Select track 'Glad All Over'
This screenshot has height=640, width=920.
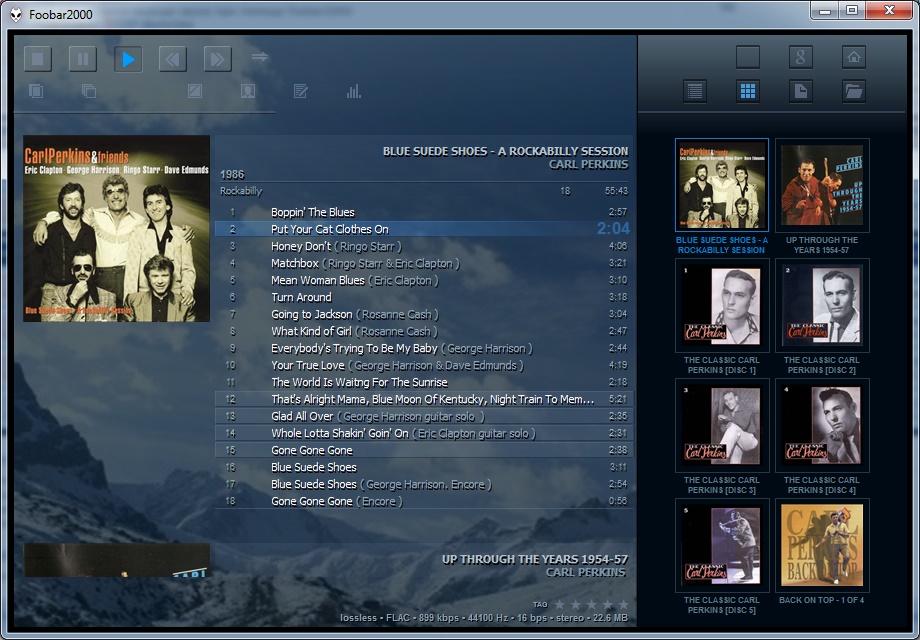click(x=424, y=416)
